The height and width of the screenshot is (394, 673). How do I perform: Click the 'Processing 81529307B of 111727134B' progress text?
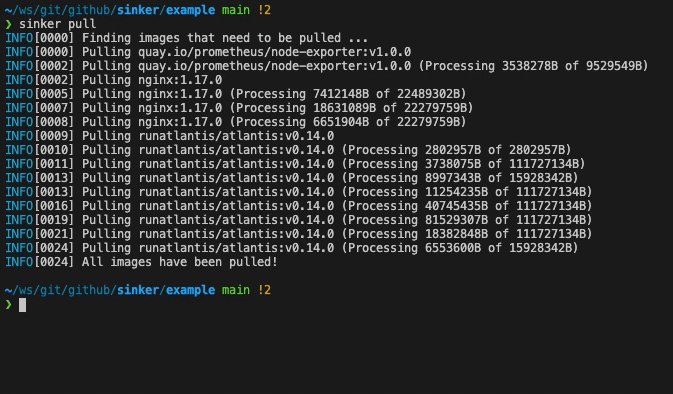(x=467, y=220)
